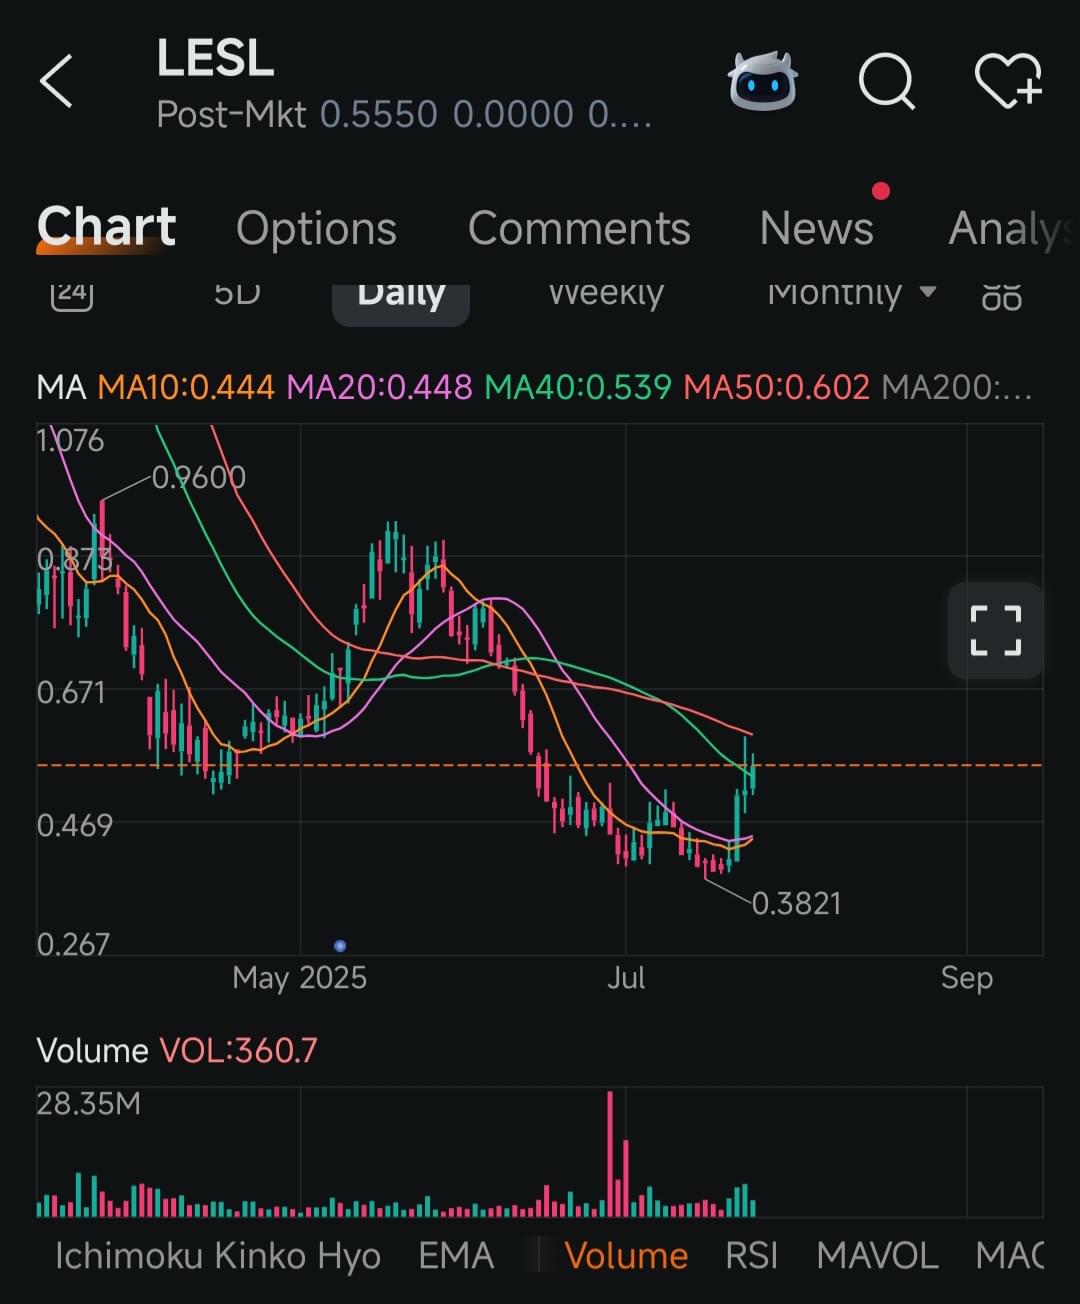Add LESL to watchlist via heart icon
The height and width of the screenshot is (1304, 1080).
1008,81
